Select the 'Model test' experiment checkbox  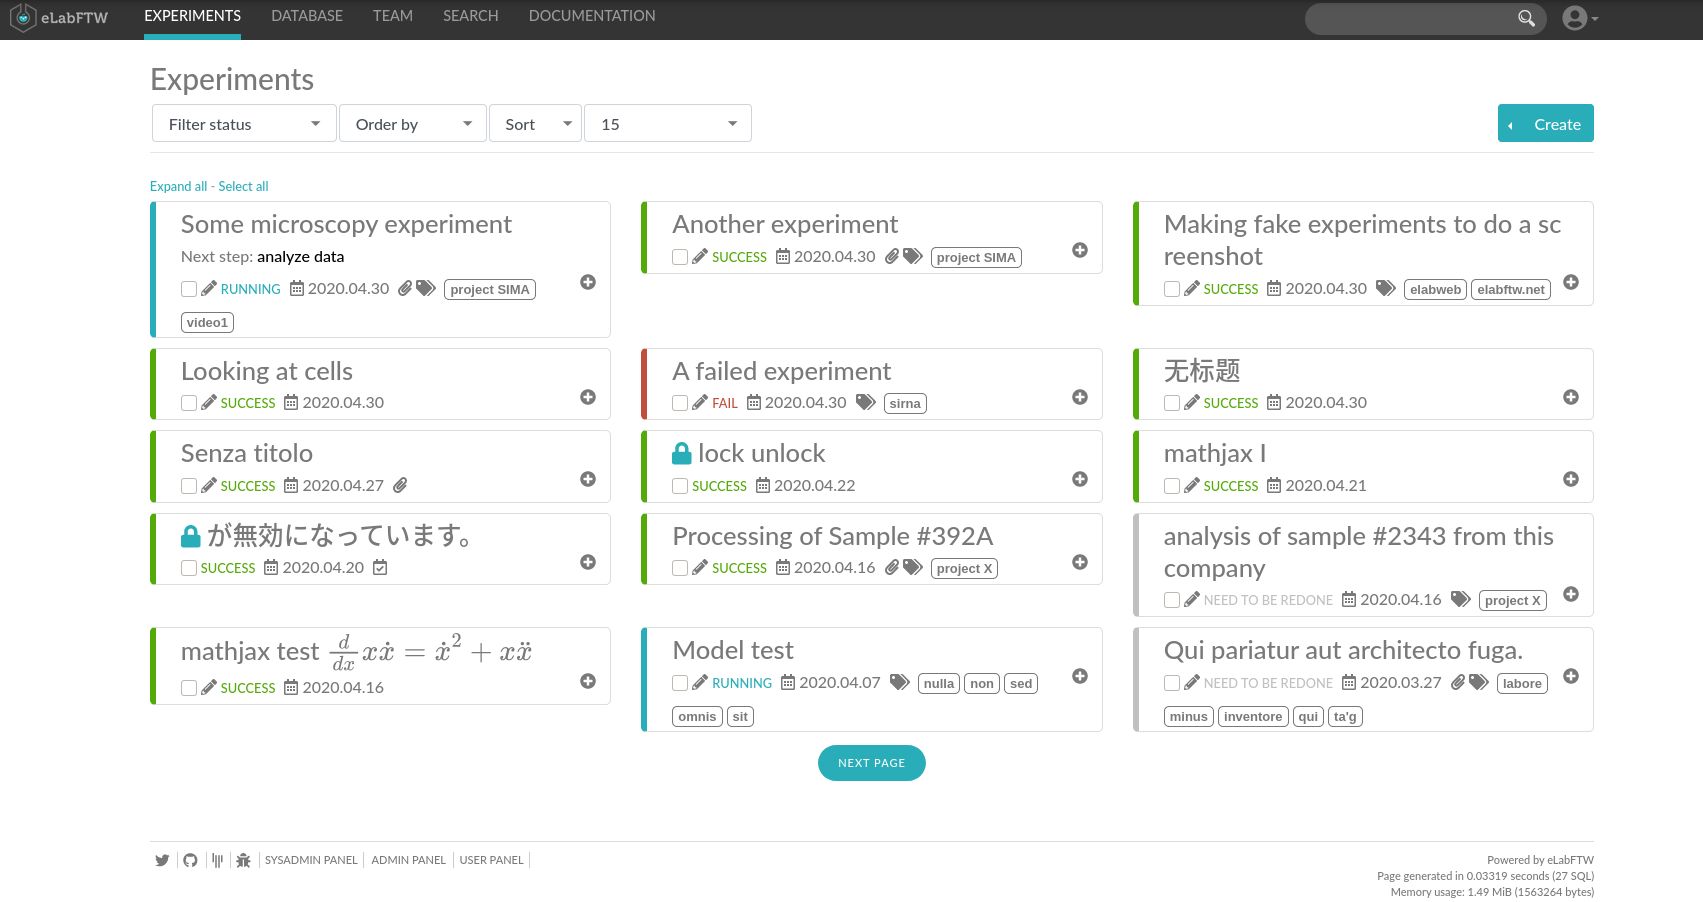680,683
